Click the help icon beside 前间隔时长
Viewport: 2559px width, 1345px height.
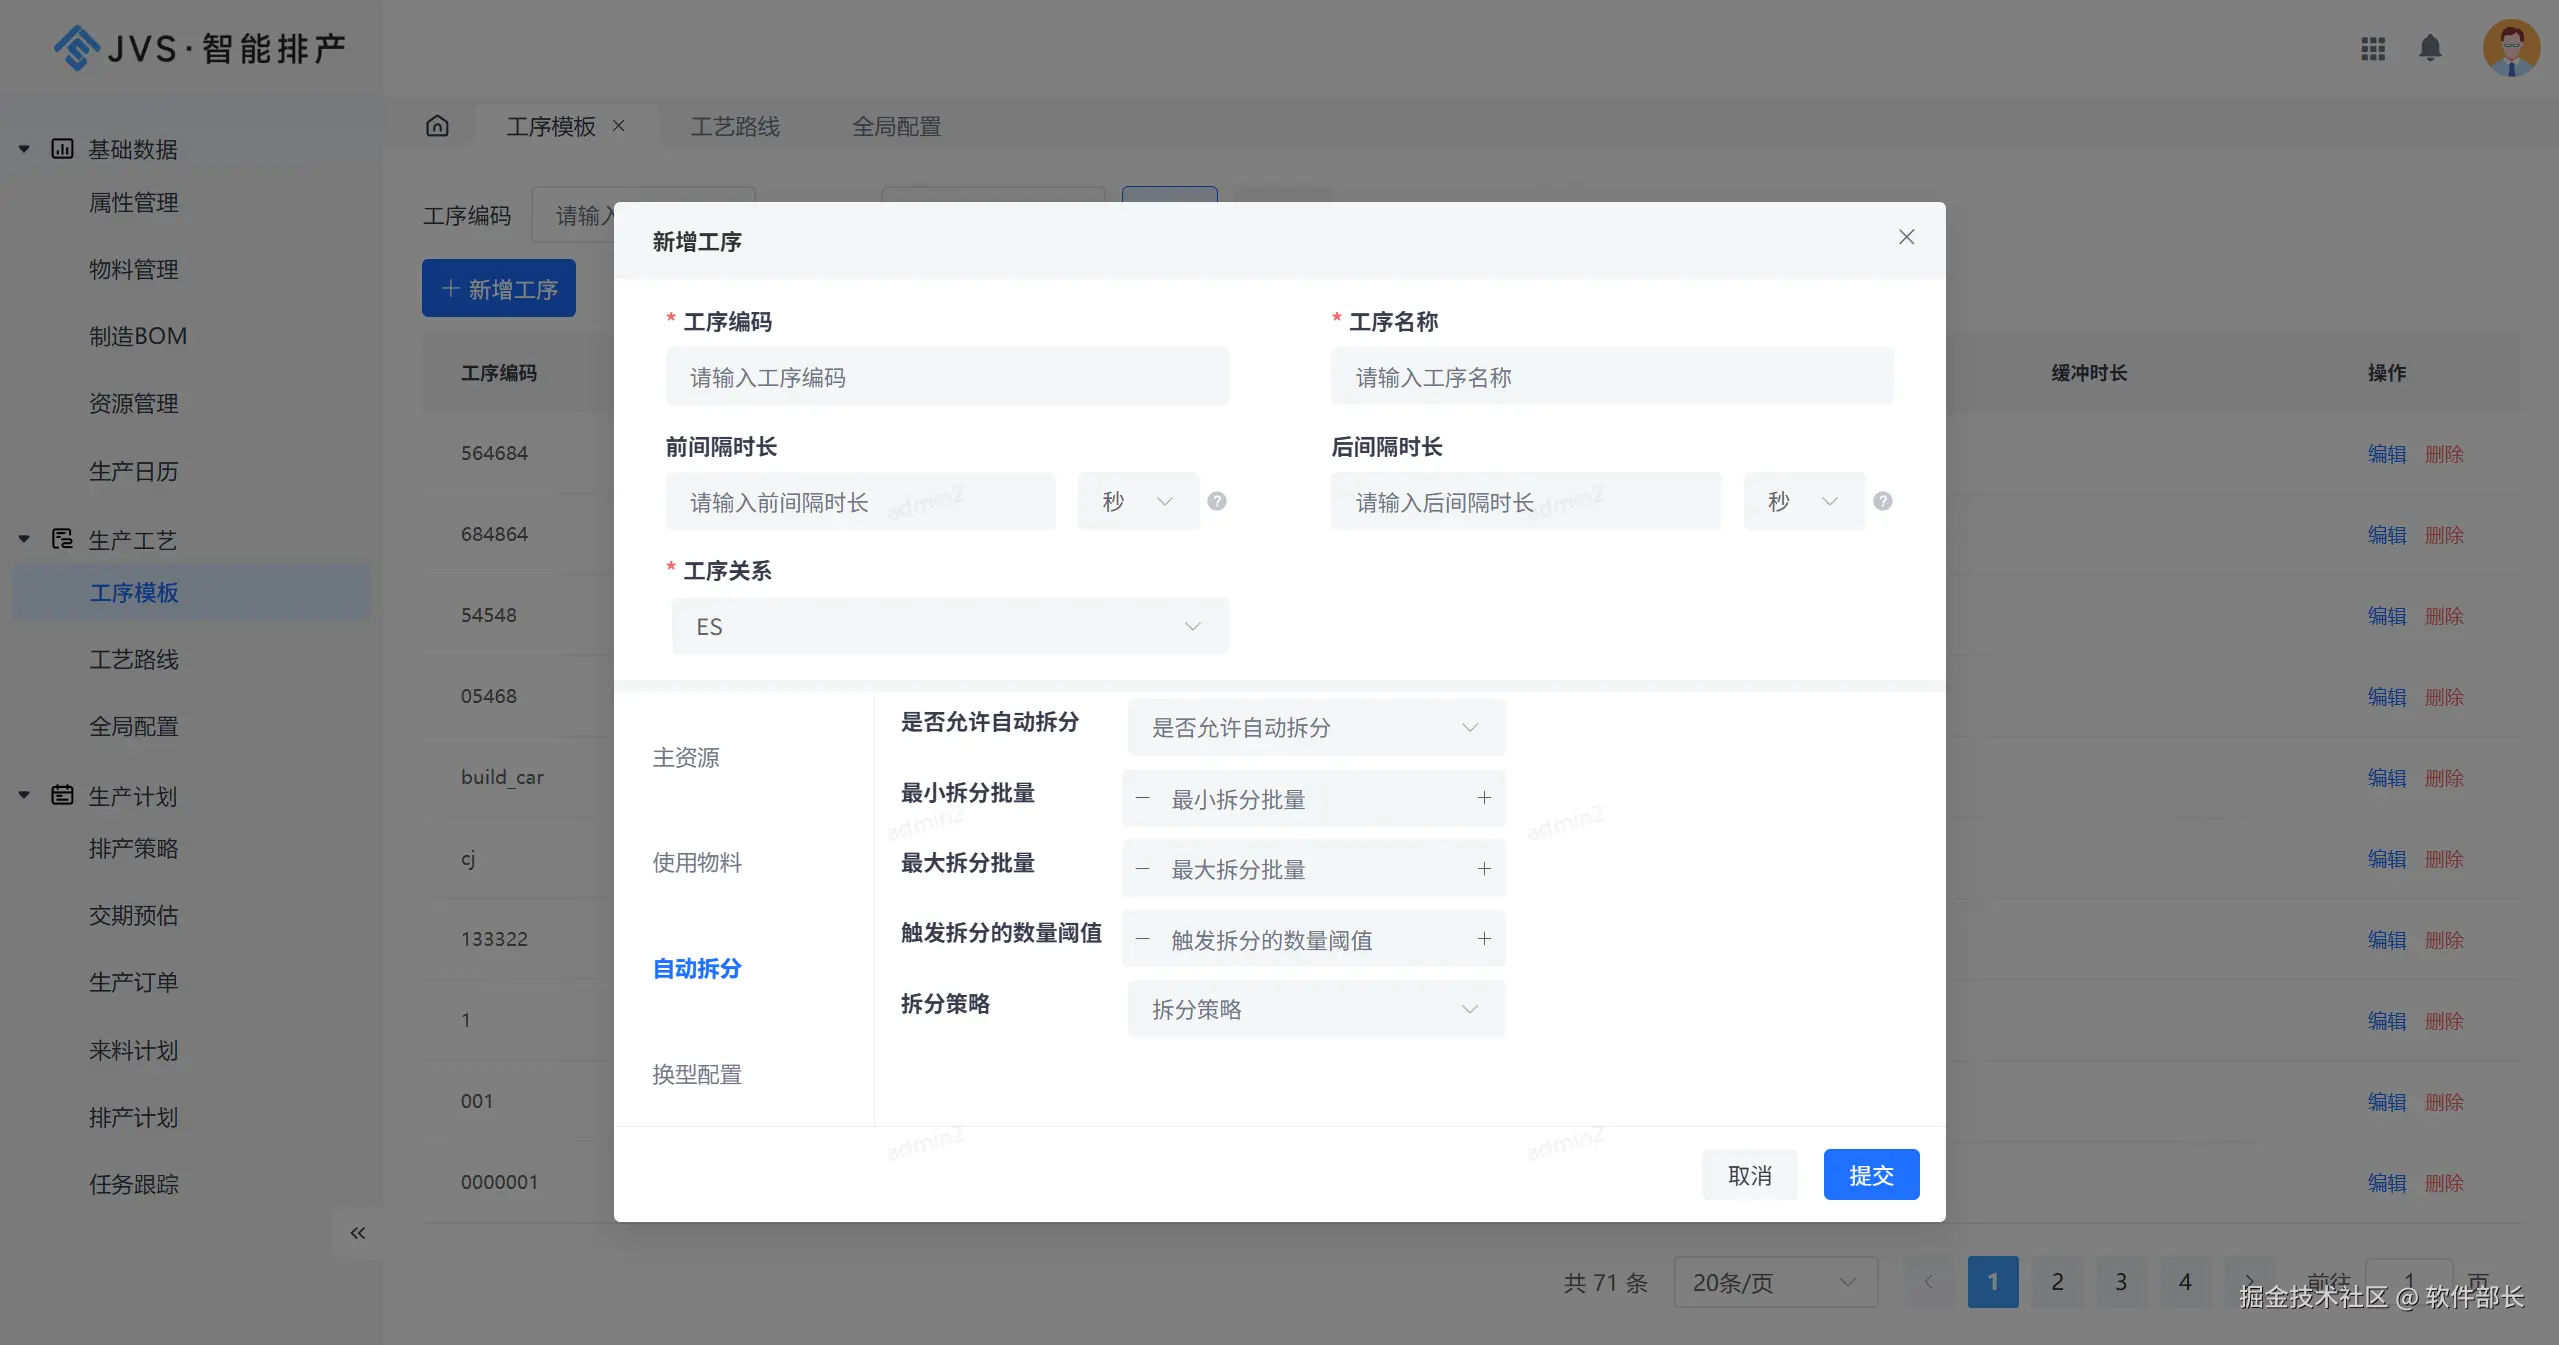click(x=1216, y=501)
